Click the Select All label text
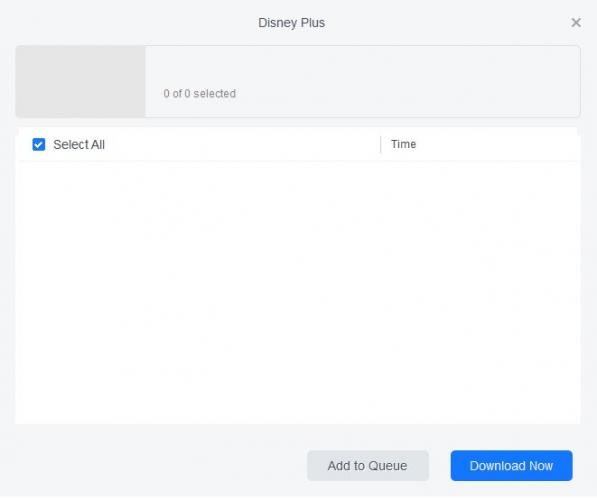This screenshot has height=500, width=597. tap(79, 145)
